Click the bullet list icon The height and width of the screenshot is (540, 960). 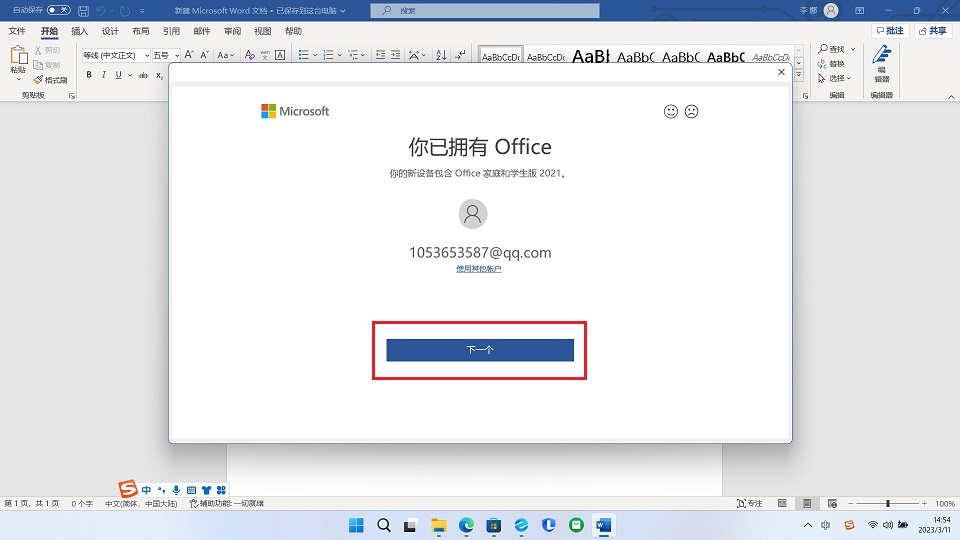click(302, 55)
